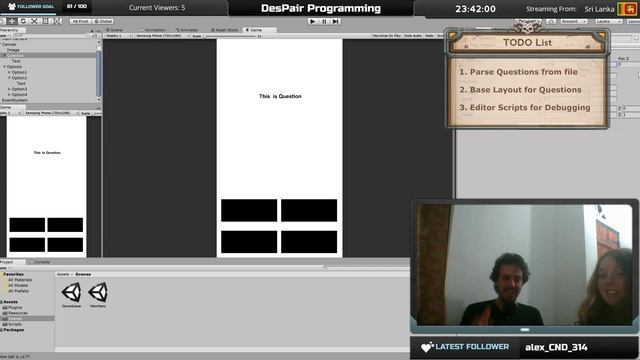Click the Pause button

[324, 21]
